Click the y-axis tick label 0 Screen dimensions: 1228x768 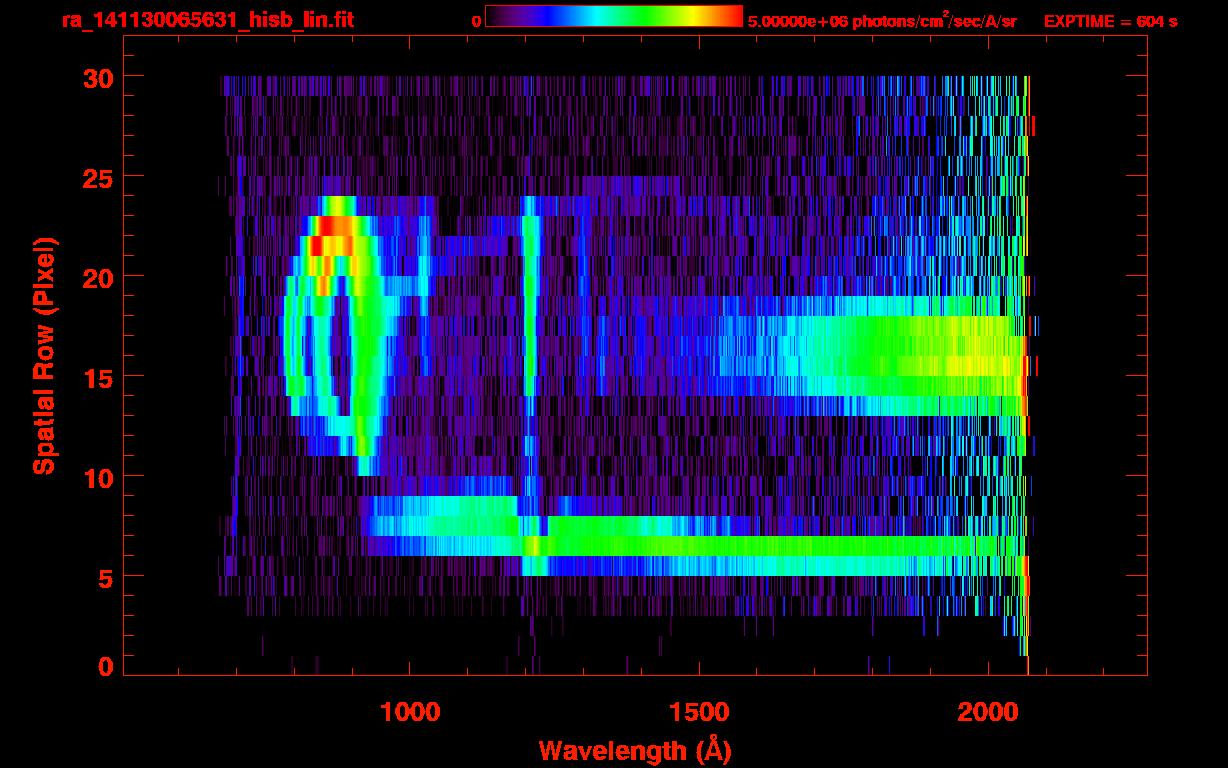pos(105,667)
